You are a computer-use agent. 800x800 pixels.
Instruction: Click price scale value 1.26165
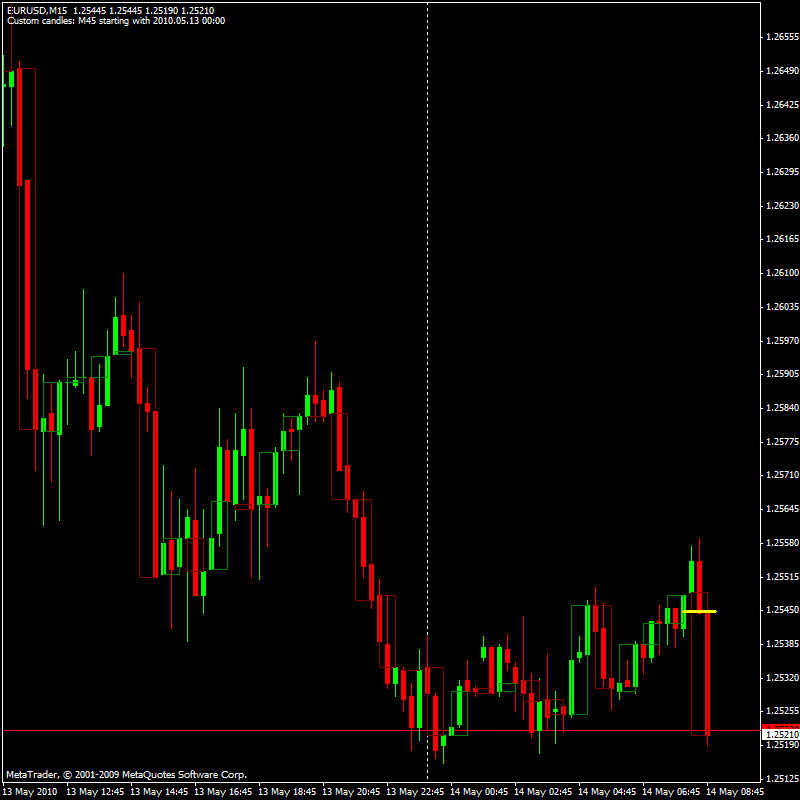pos(783,239)
